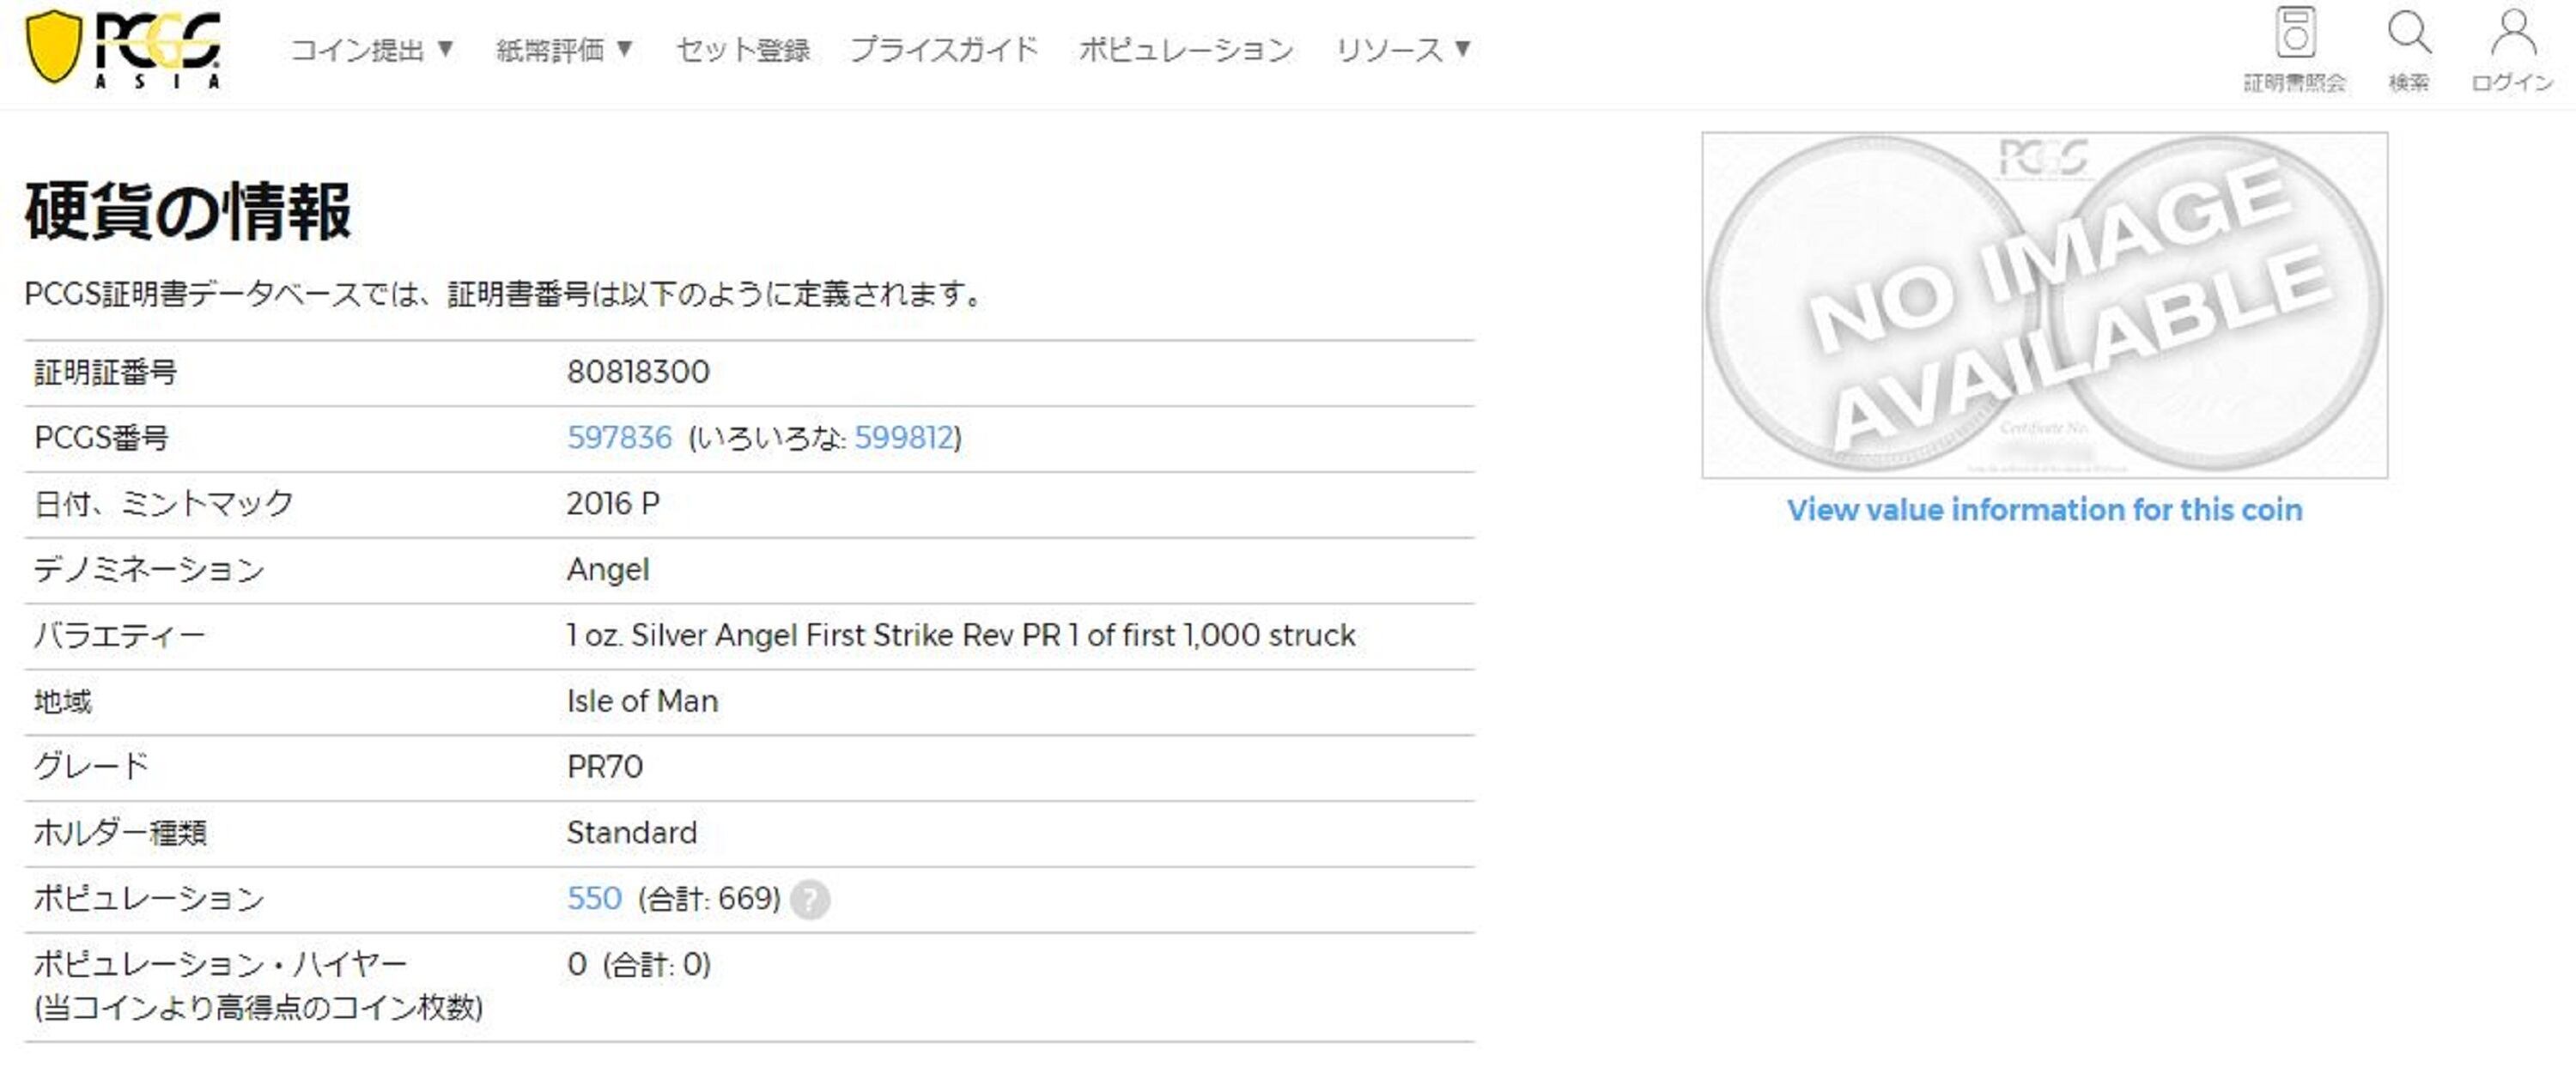Screen dimensions: 2576x1086
Task: Click the population help question mark icon
Action: (810, 899)
